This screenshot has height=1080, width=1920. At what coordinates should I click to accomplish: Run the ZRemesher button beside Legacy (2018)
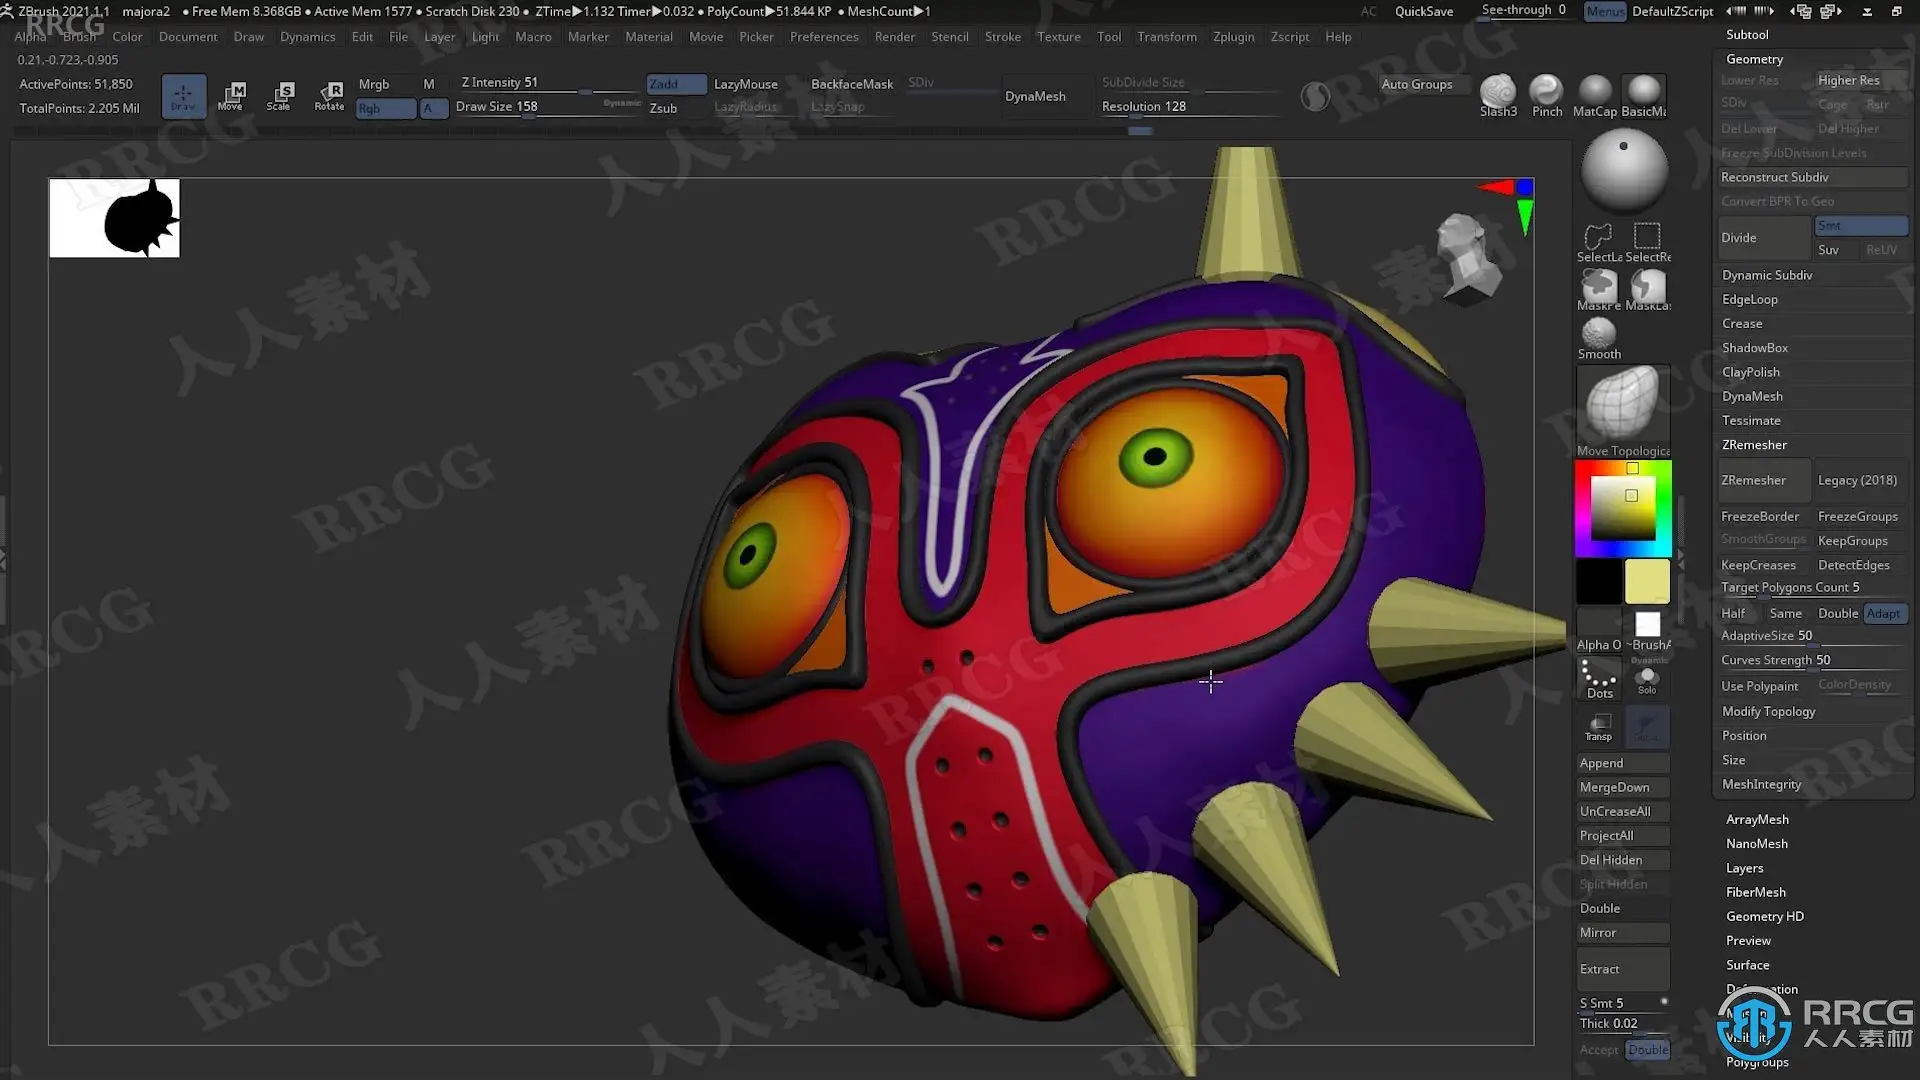tap(1764, 481)
